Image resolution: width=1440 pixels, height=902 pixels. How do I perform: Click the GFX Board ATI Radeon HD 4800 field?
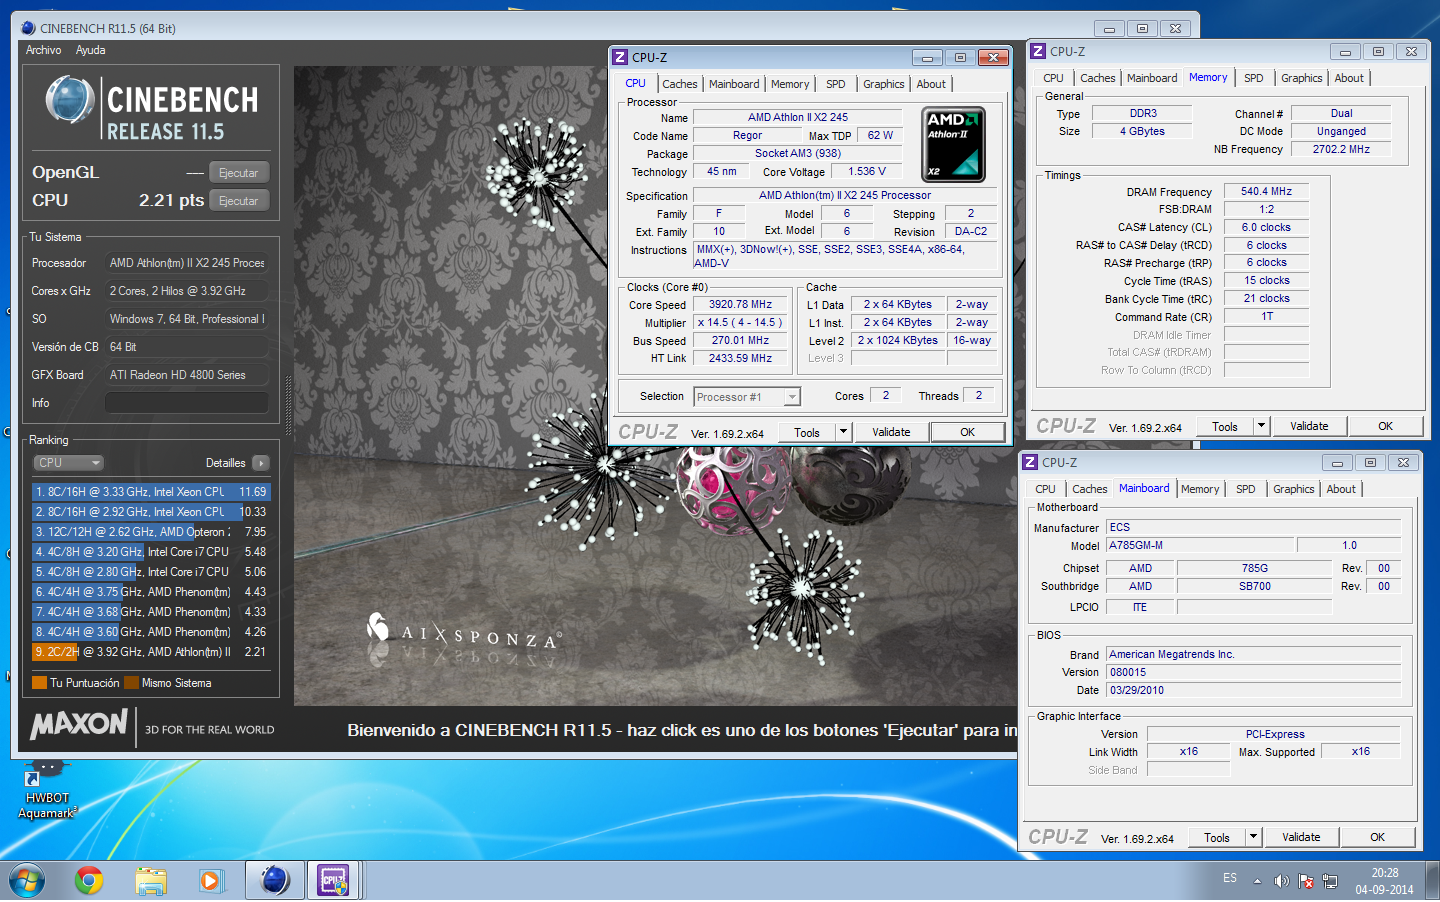(x=187, y=375)
